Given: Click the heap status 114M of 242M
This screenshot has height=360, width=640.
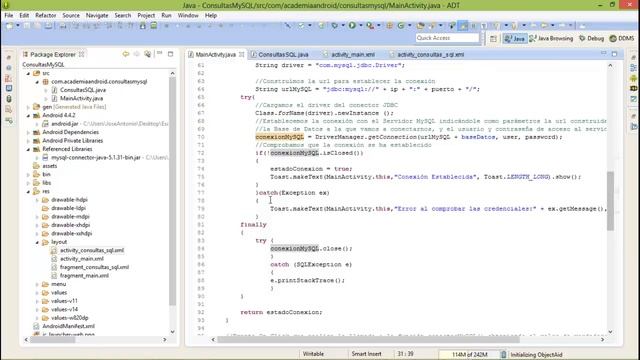Looking at the screenshot, I should 469,355.
